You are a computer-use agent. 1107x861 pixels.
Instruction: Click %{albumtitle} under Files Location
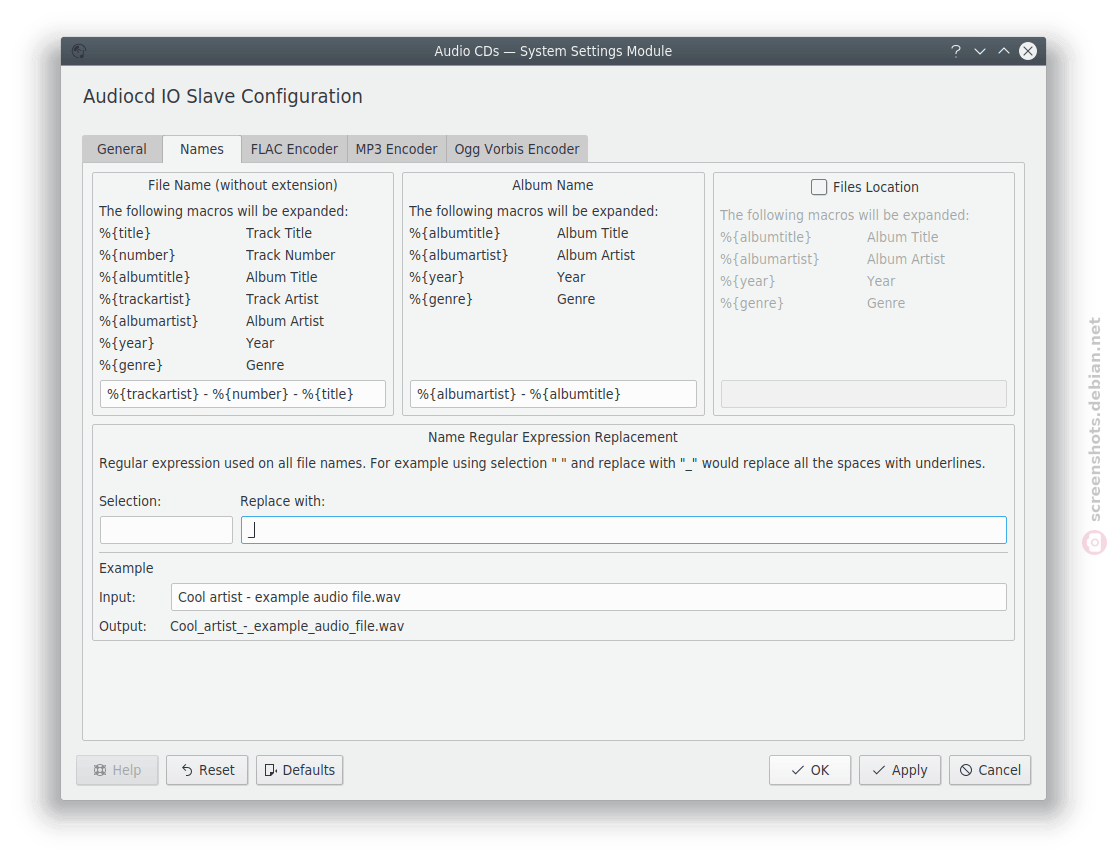click(x=765, y=237)
